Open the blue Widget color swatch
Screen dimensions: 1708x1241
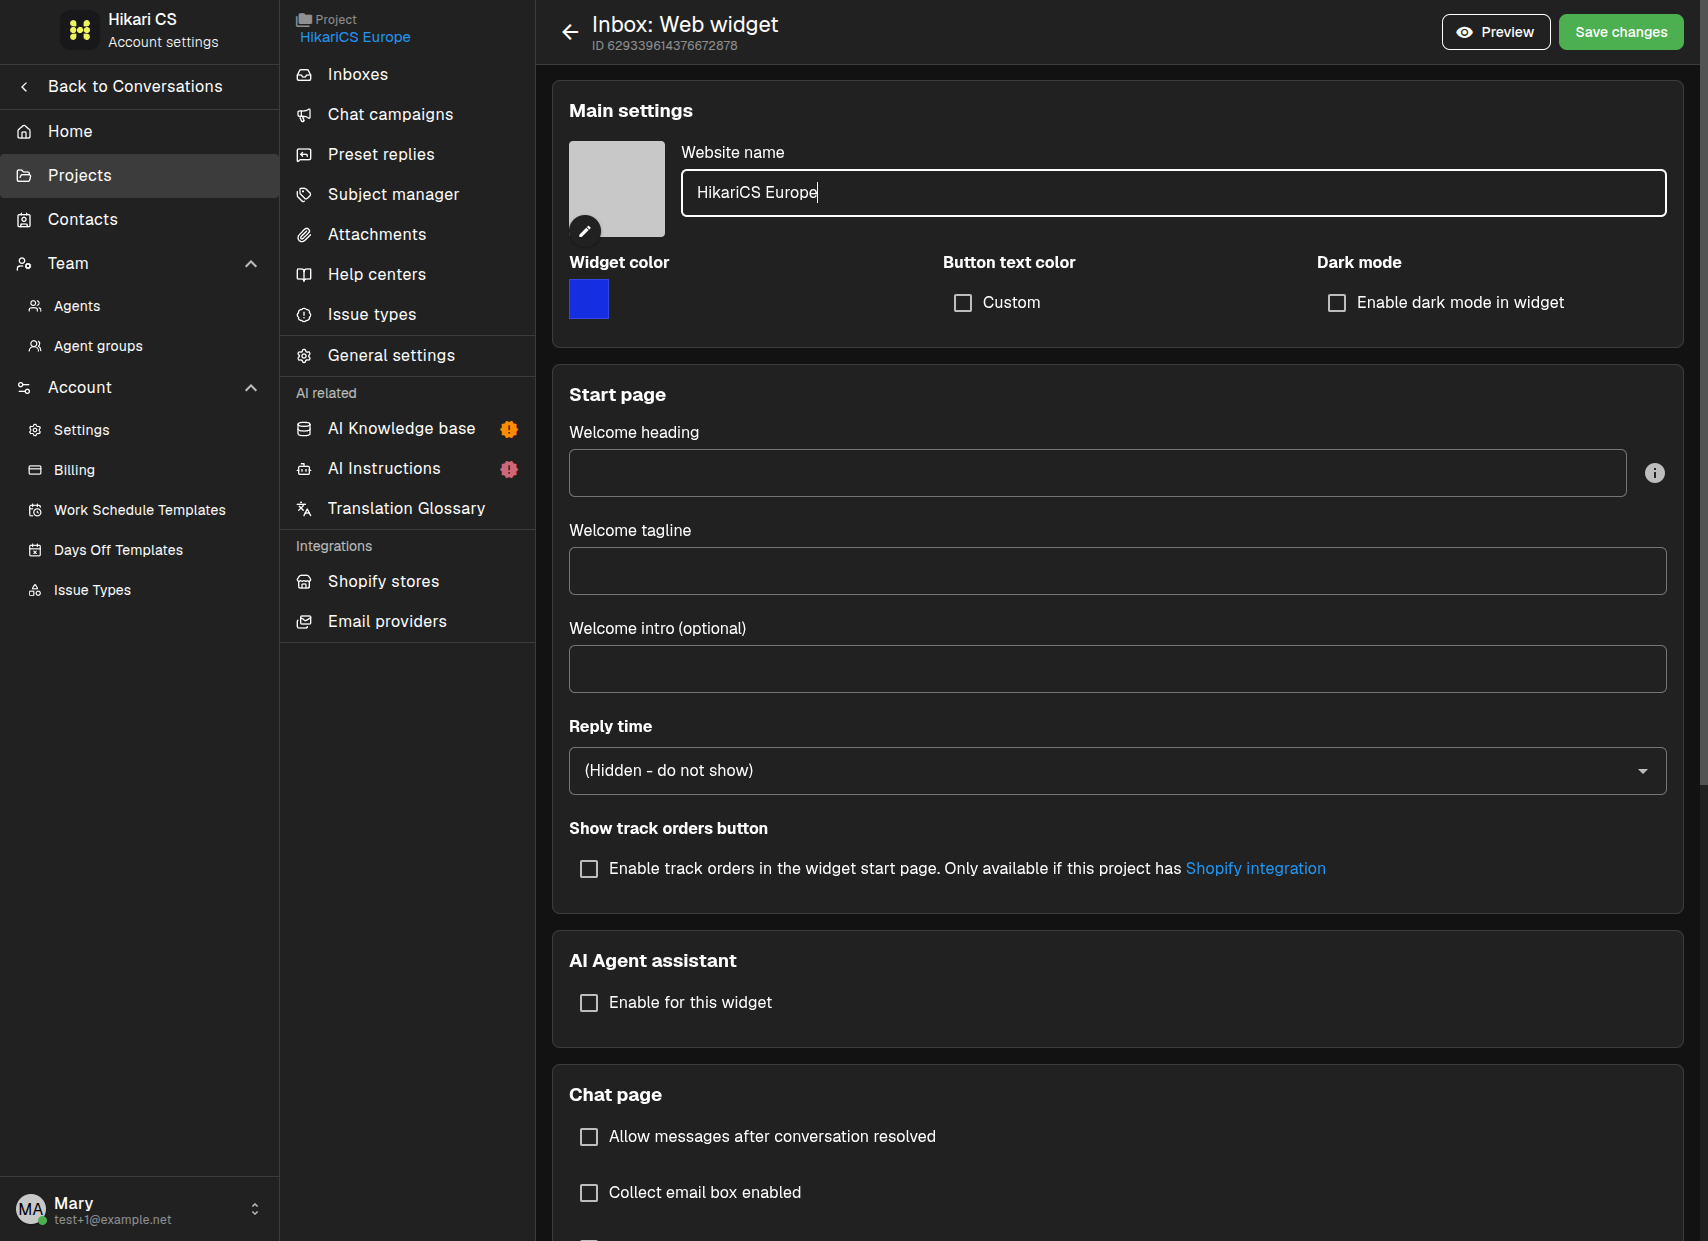tap(589, 299)
